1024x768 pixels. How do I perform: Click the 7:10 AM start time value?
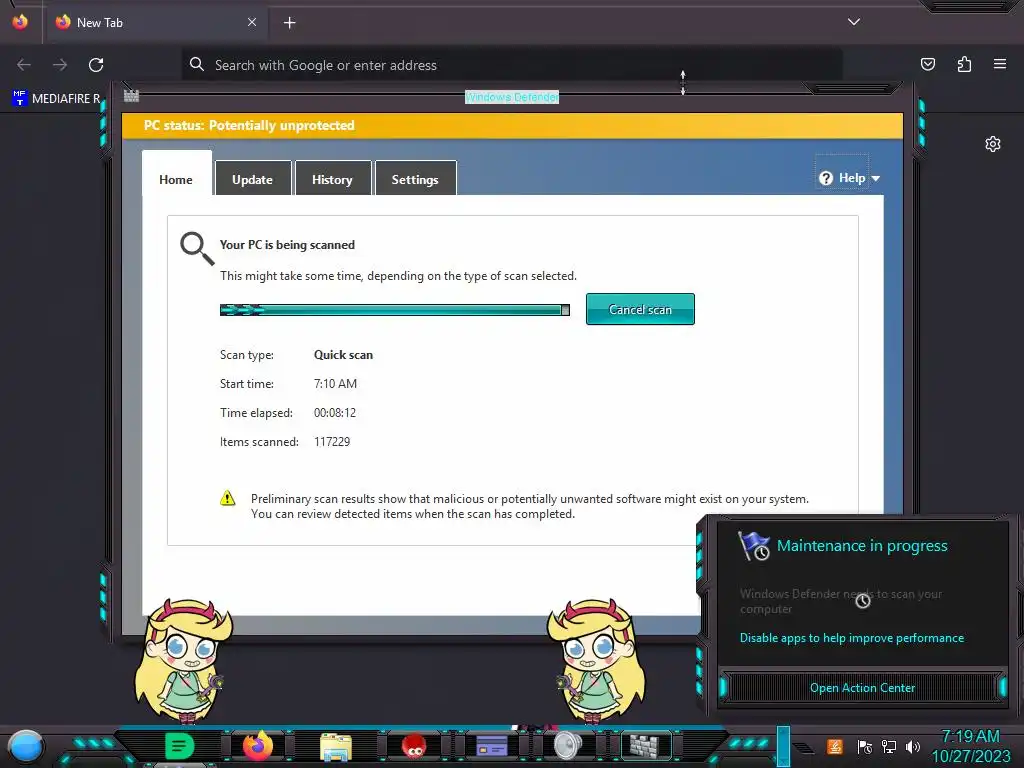(335, 384)
